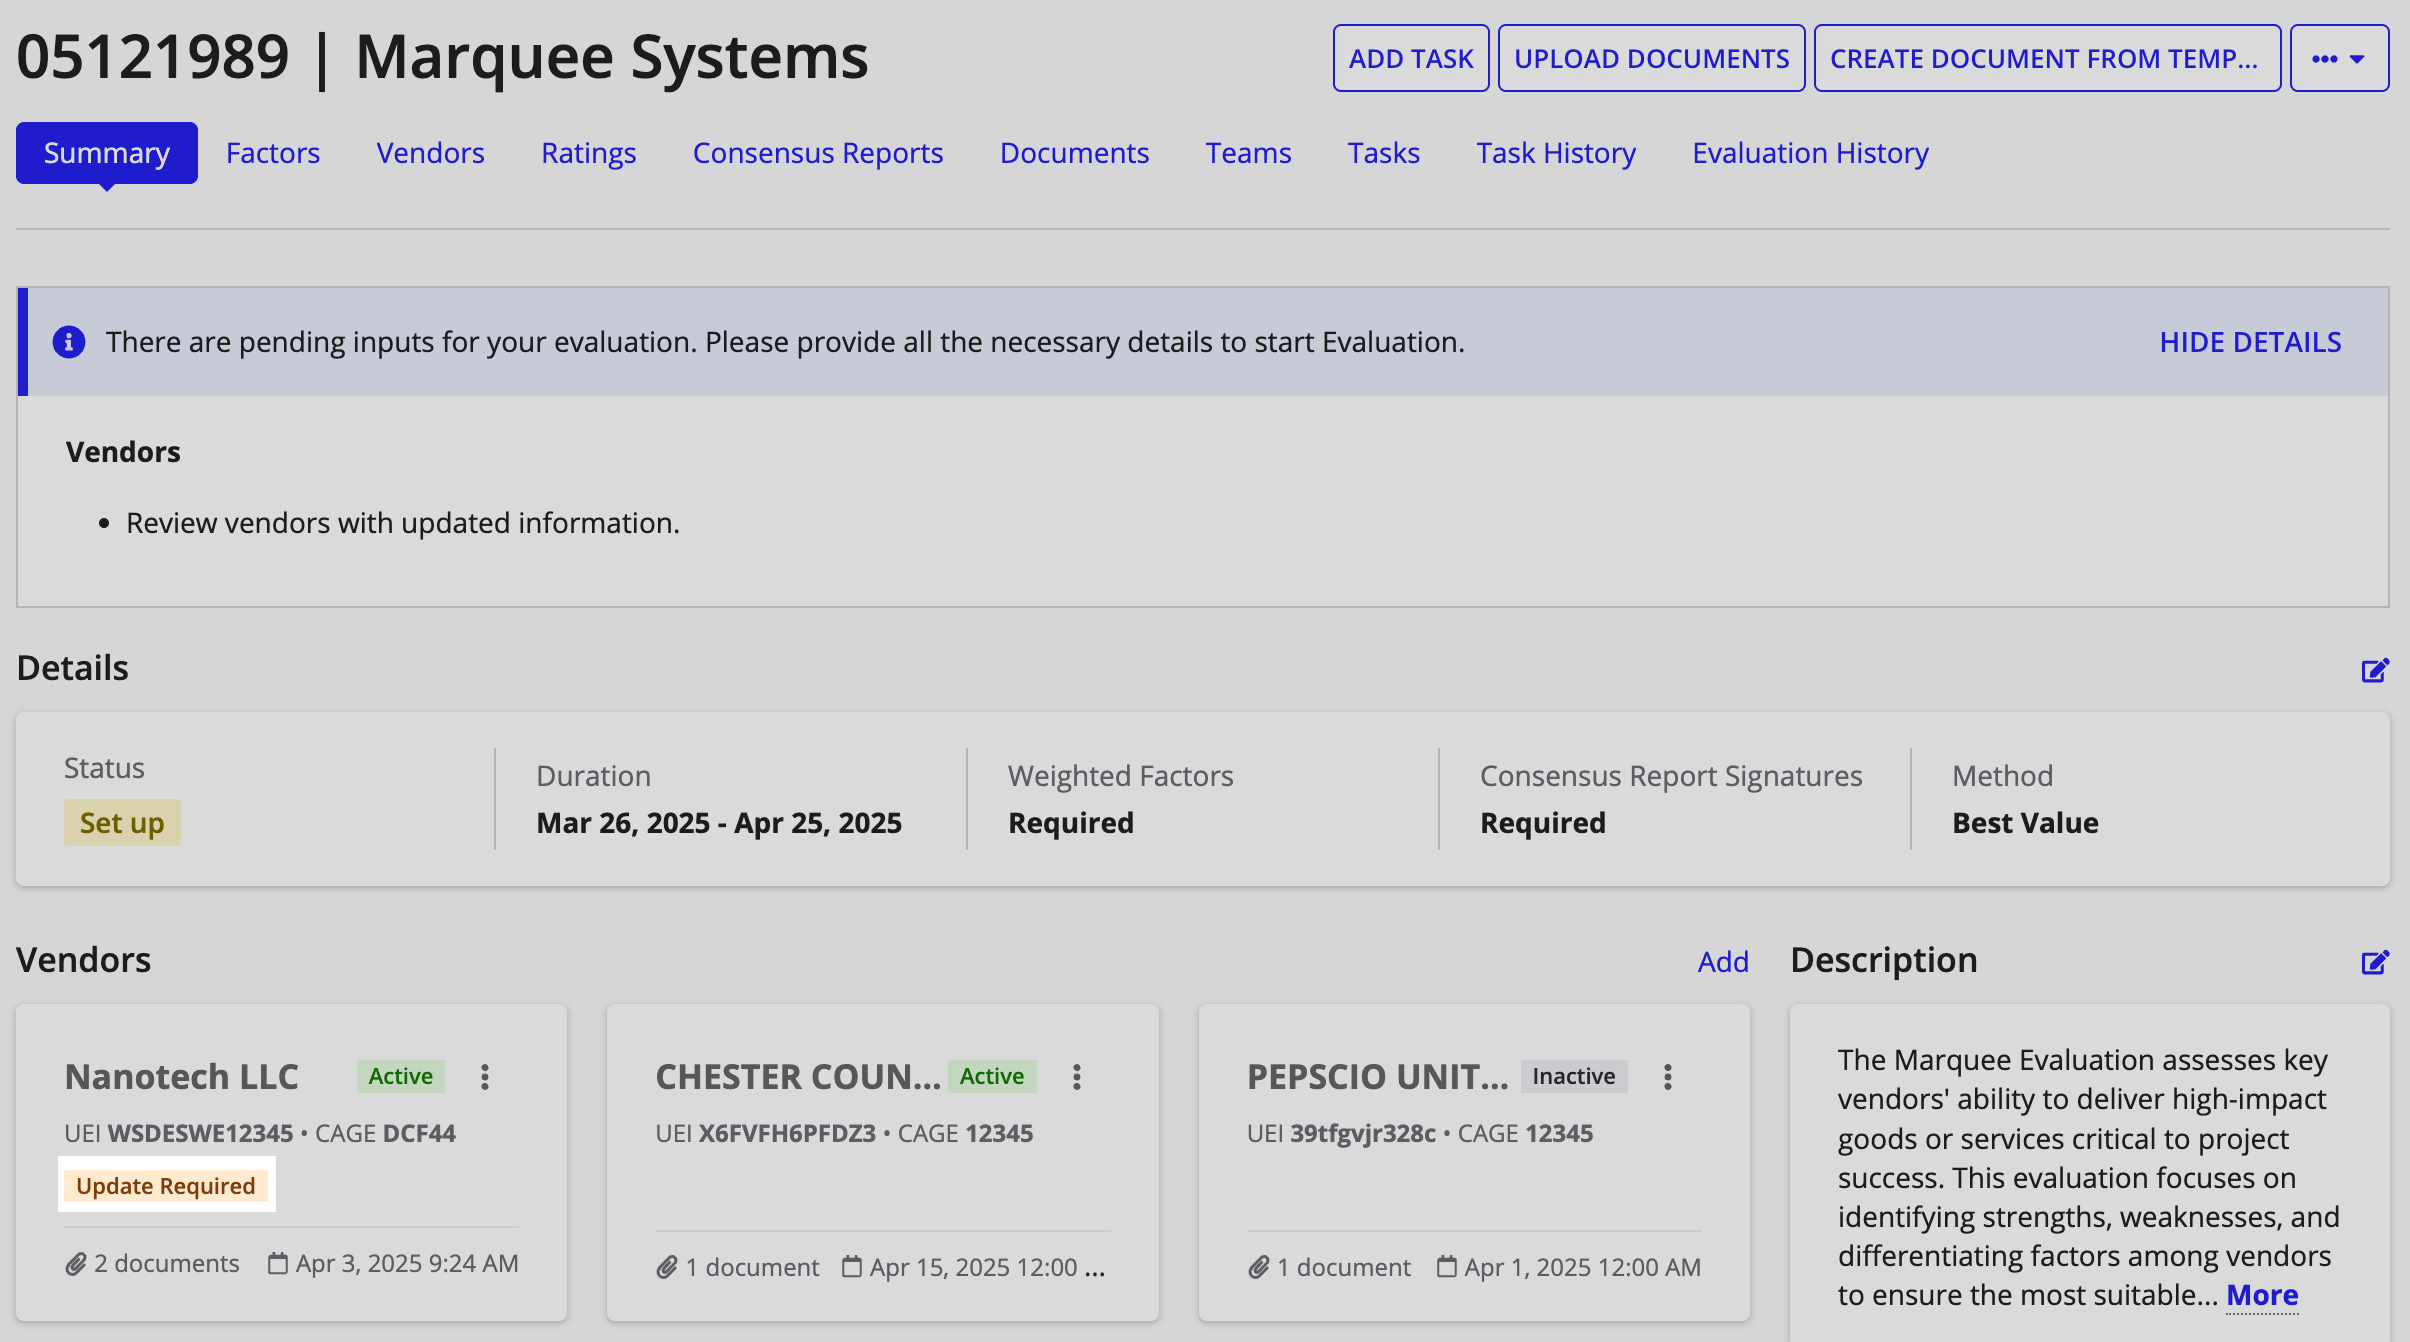Viewport: 2410px width, 1342px height.
Task: Open the Tasks tab
Action: (1384, 153)
